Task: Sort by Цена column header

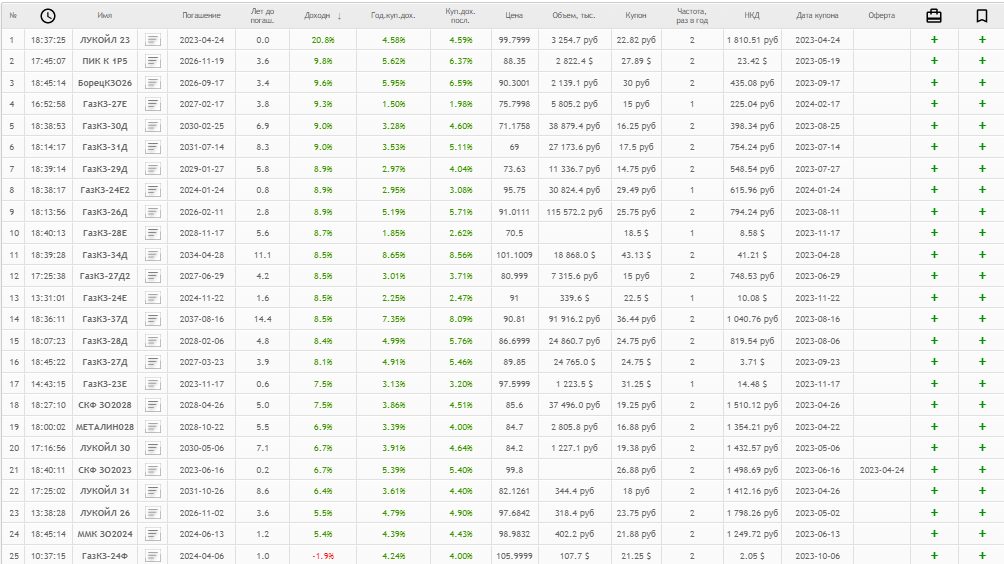Action: click(x=514, y=15)
